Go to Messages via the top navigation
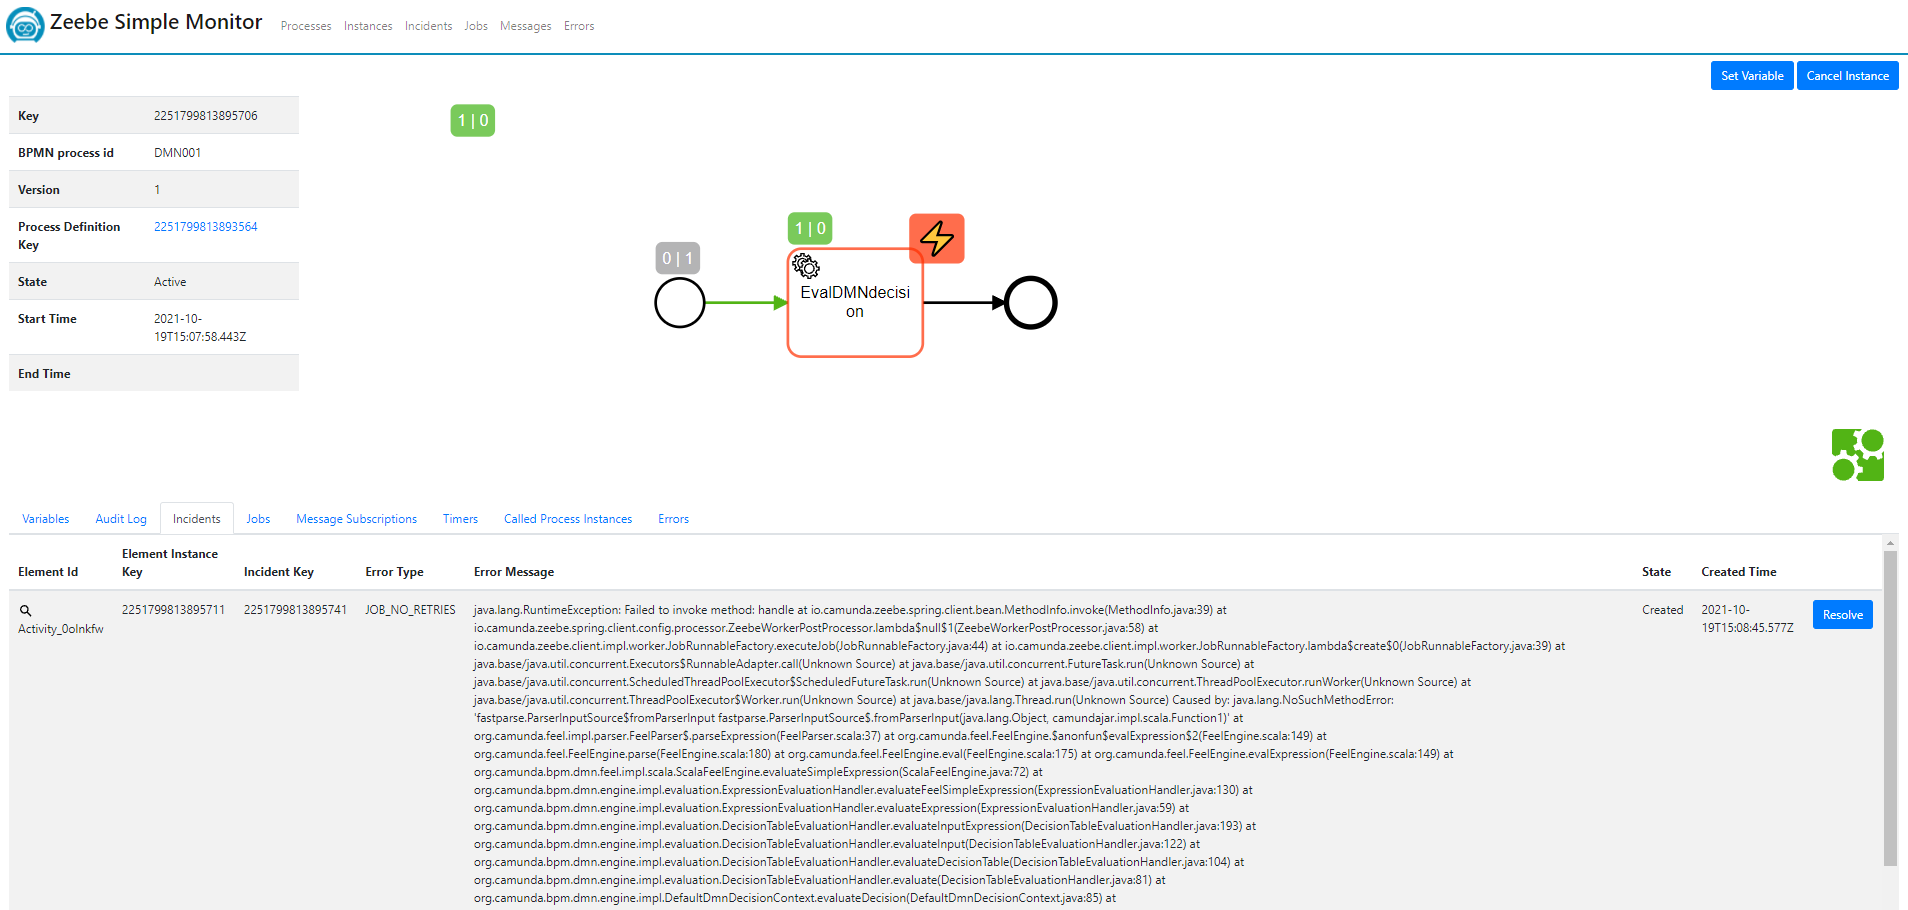Screen dimensions: 1908x910 click(x=525, y=26)
